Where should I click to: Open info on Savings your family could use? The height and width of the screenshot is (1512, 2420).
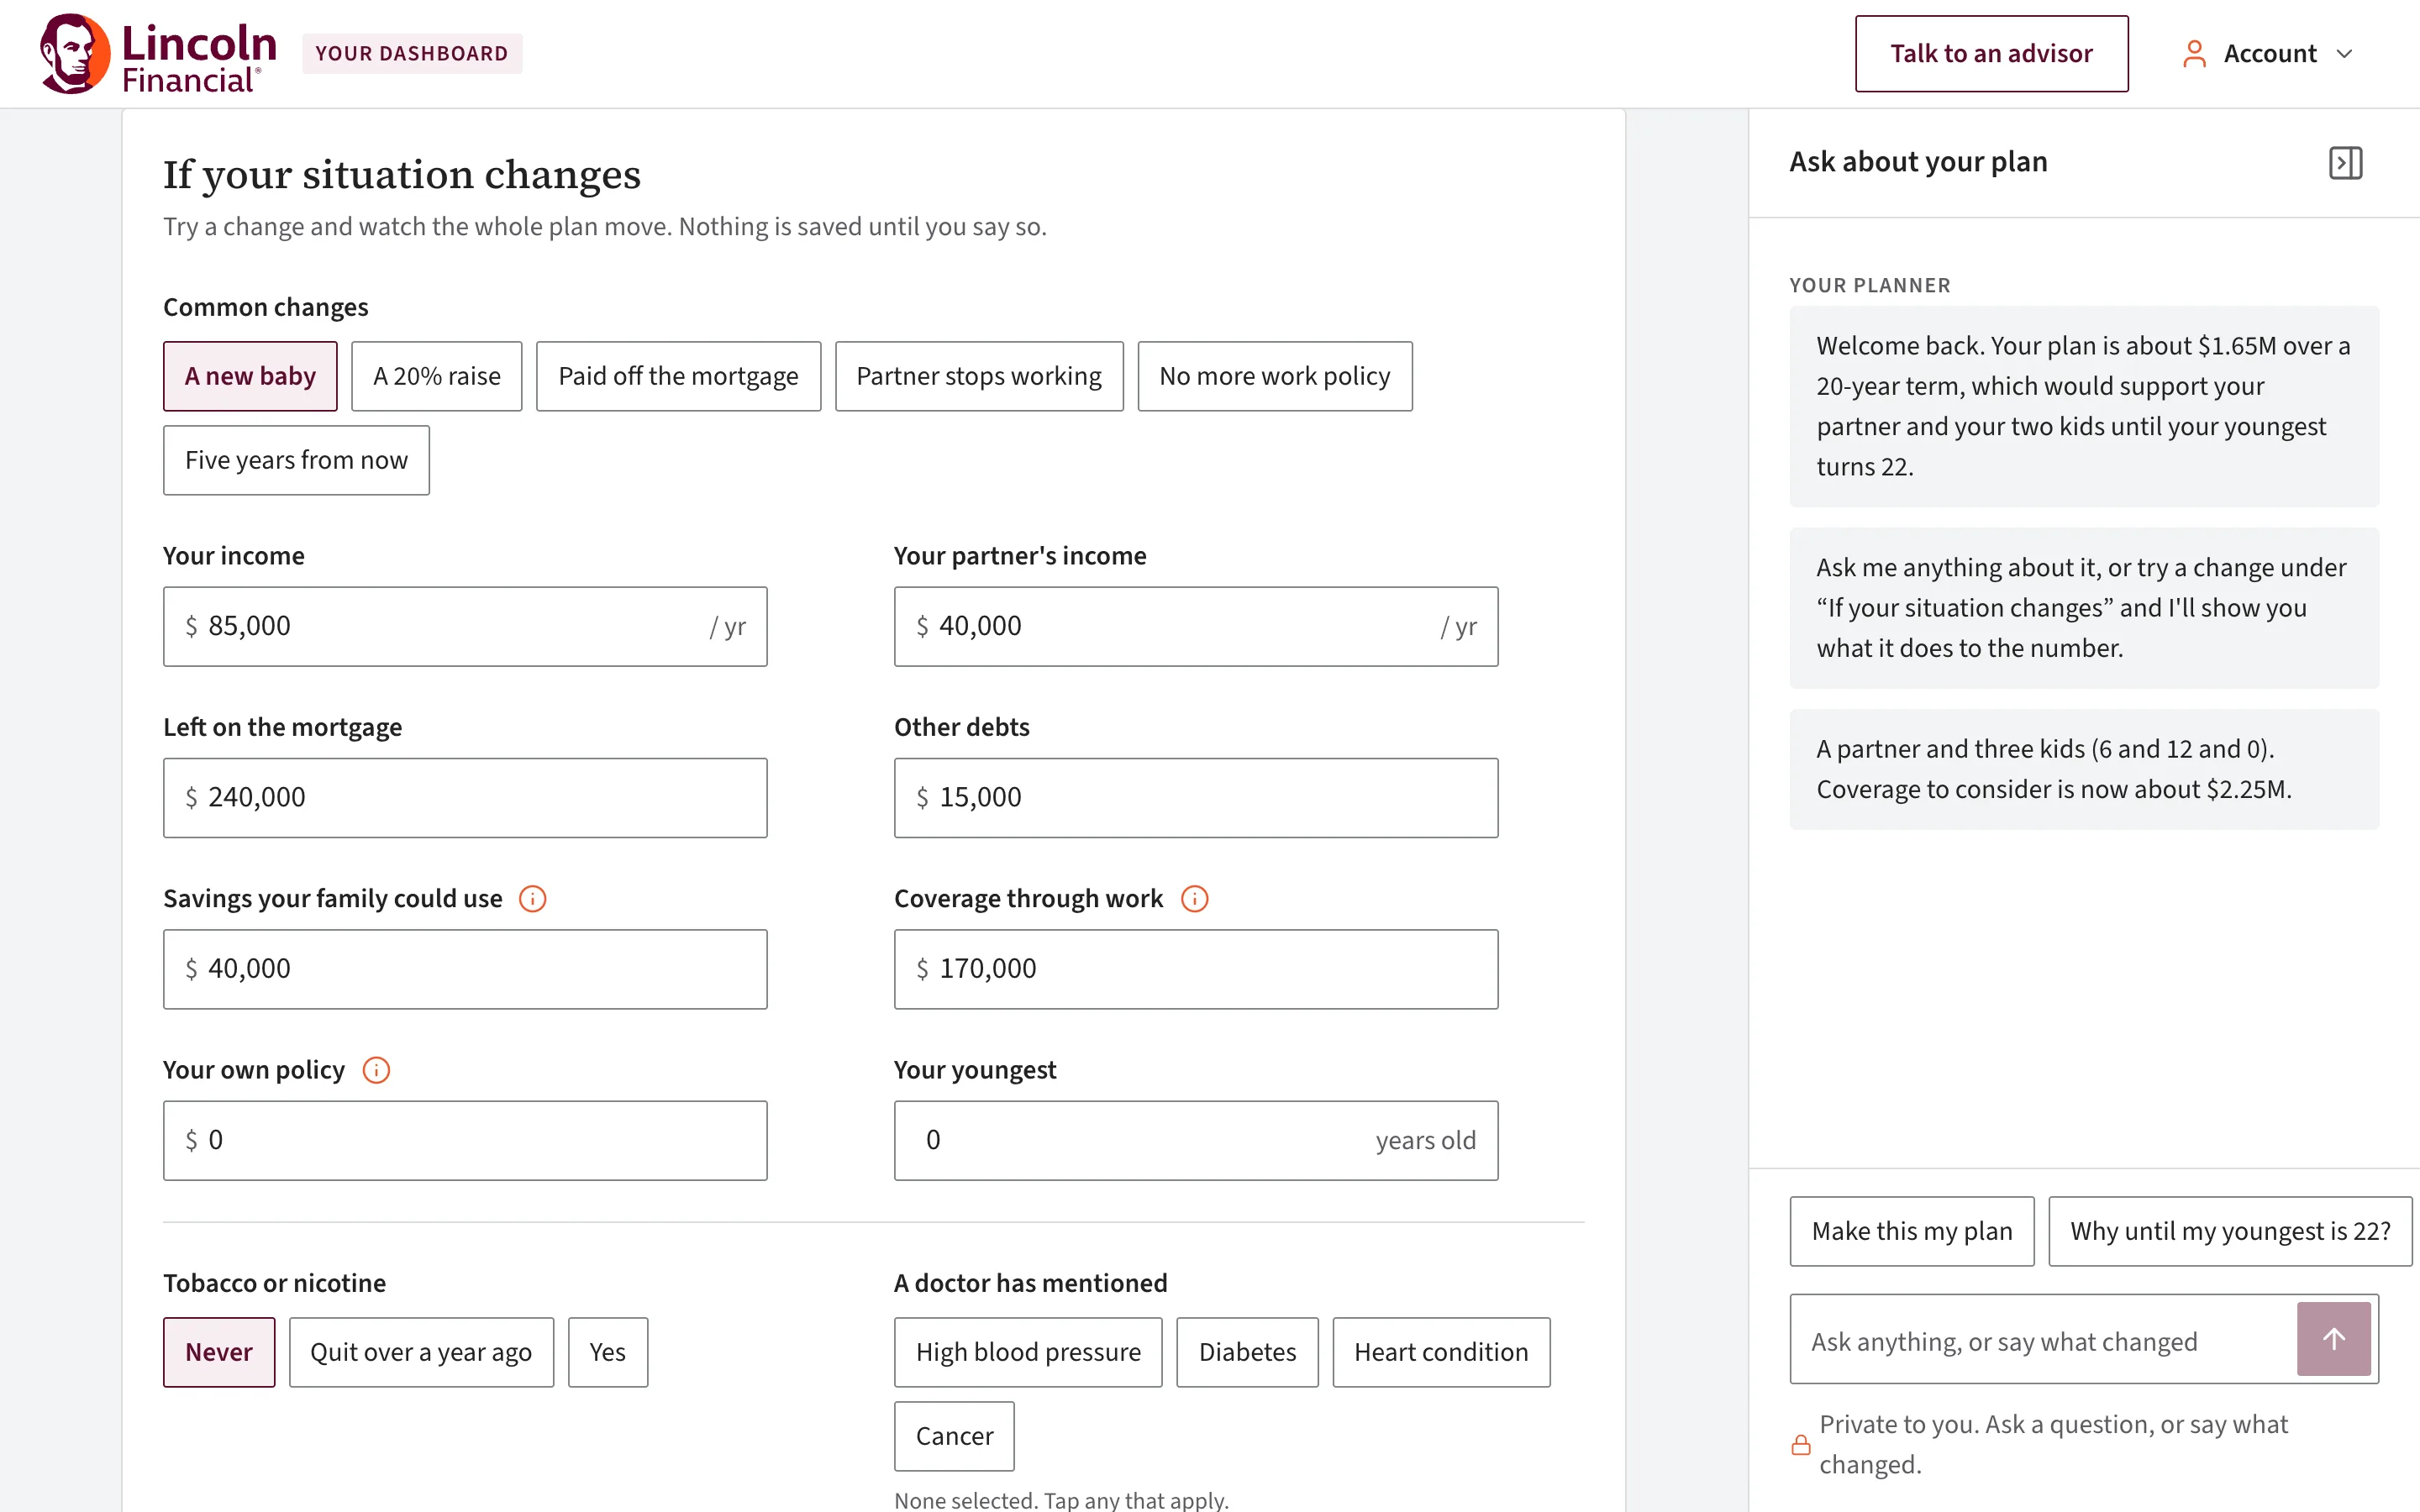(x=533, y=899)
